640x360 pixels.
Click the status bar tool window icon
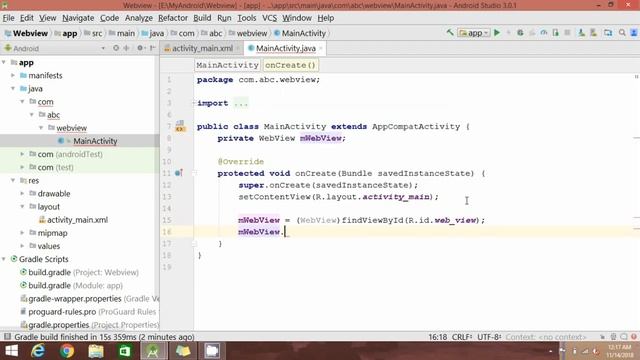coord(7,337)
